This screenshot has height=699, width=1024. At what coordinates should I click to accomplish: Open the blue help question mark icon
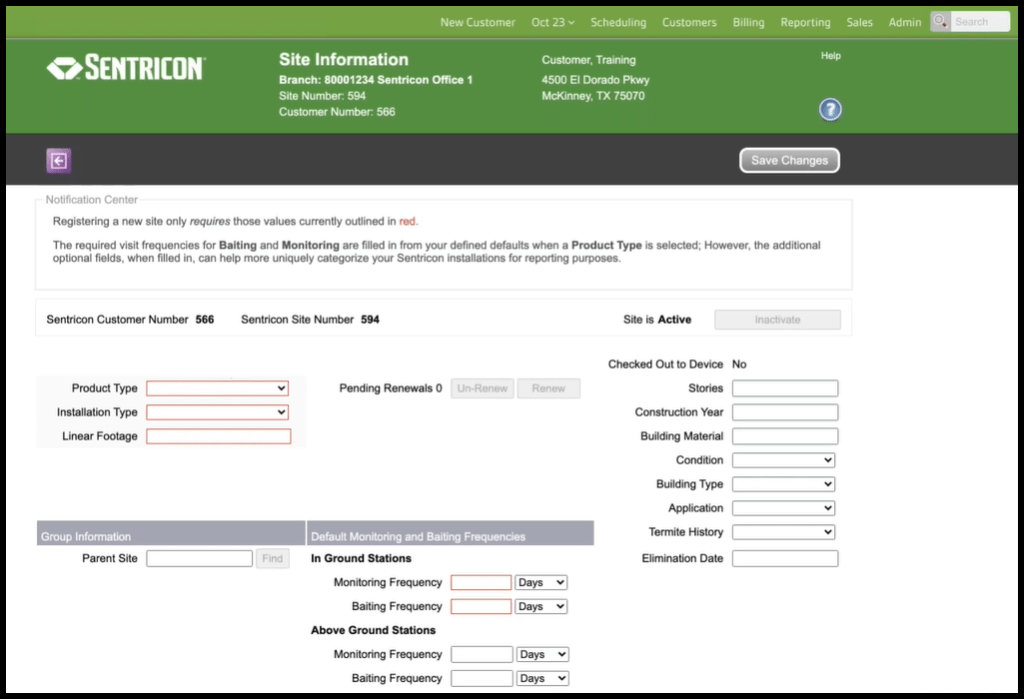pyautogui.click(x=830, y=110)
